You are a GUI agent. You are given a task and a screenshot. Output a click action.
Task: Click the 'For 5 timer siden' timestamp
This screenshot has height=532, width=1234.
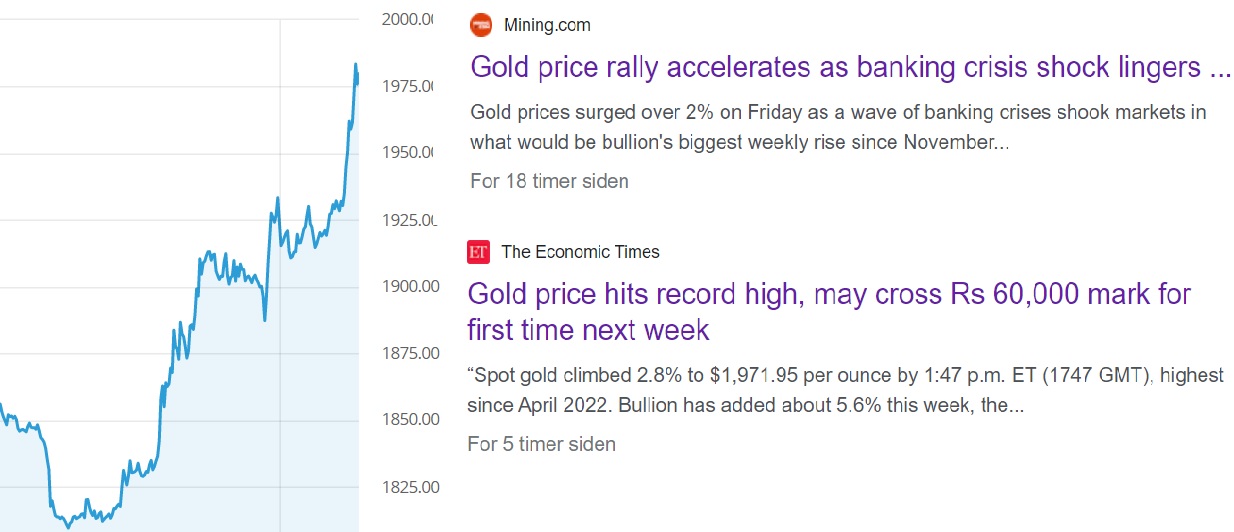tap(541, 443)
